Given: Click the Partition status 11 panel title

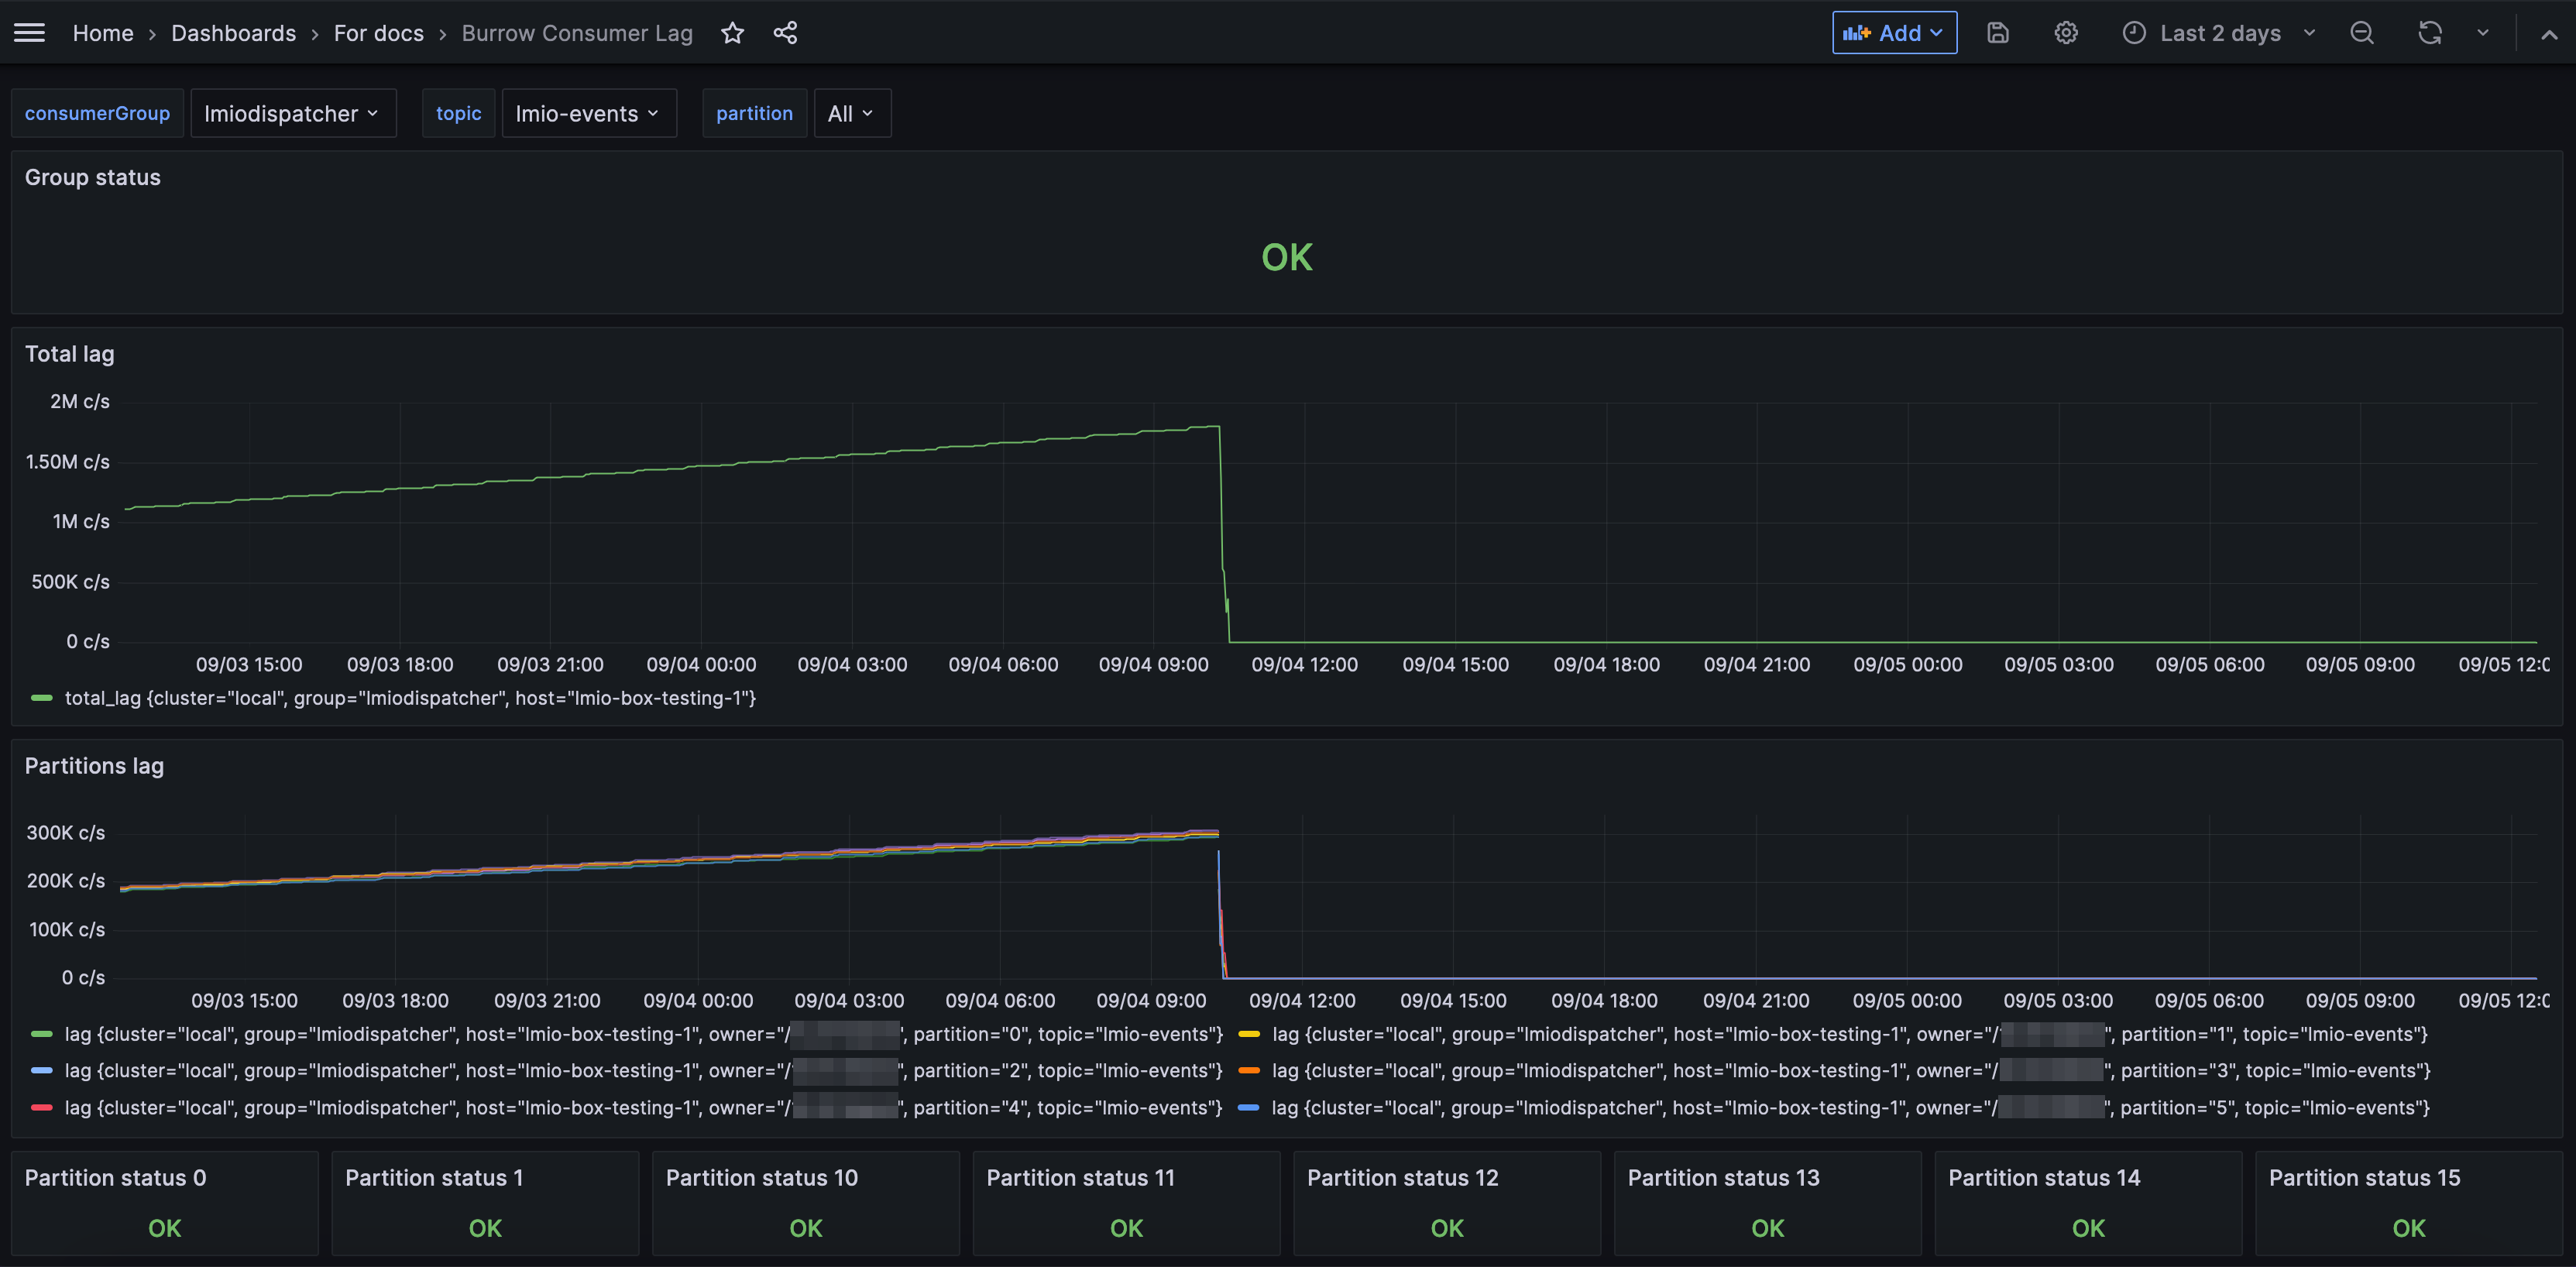Looking at the screenshot, I should pyautogui.click(x=1080, y=1178).
